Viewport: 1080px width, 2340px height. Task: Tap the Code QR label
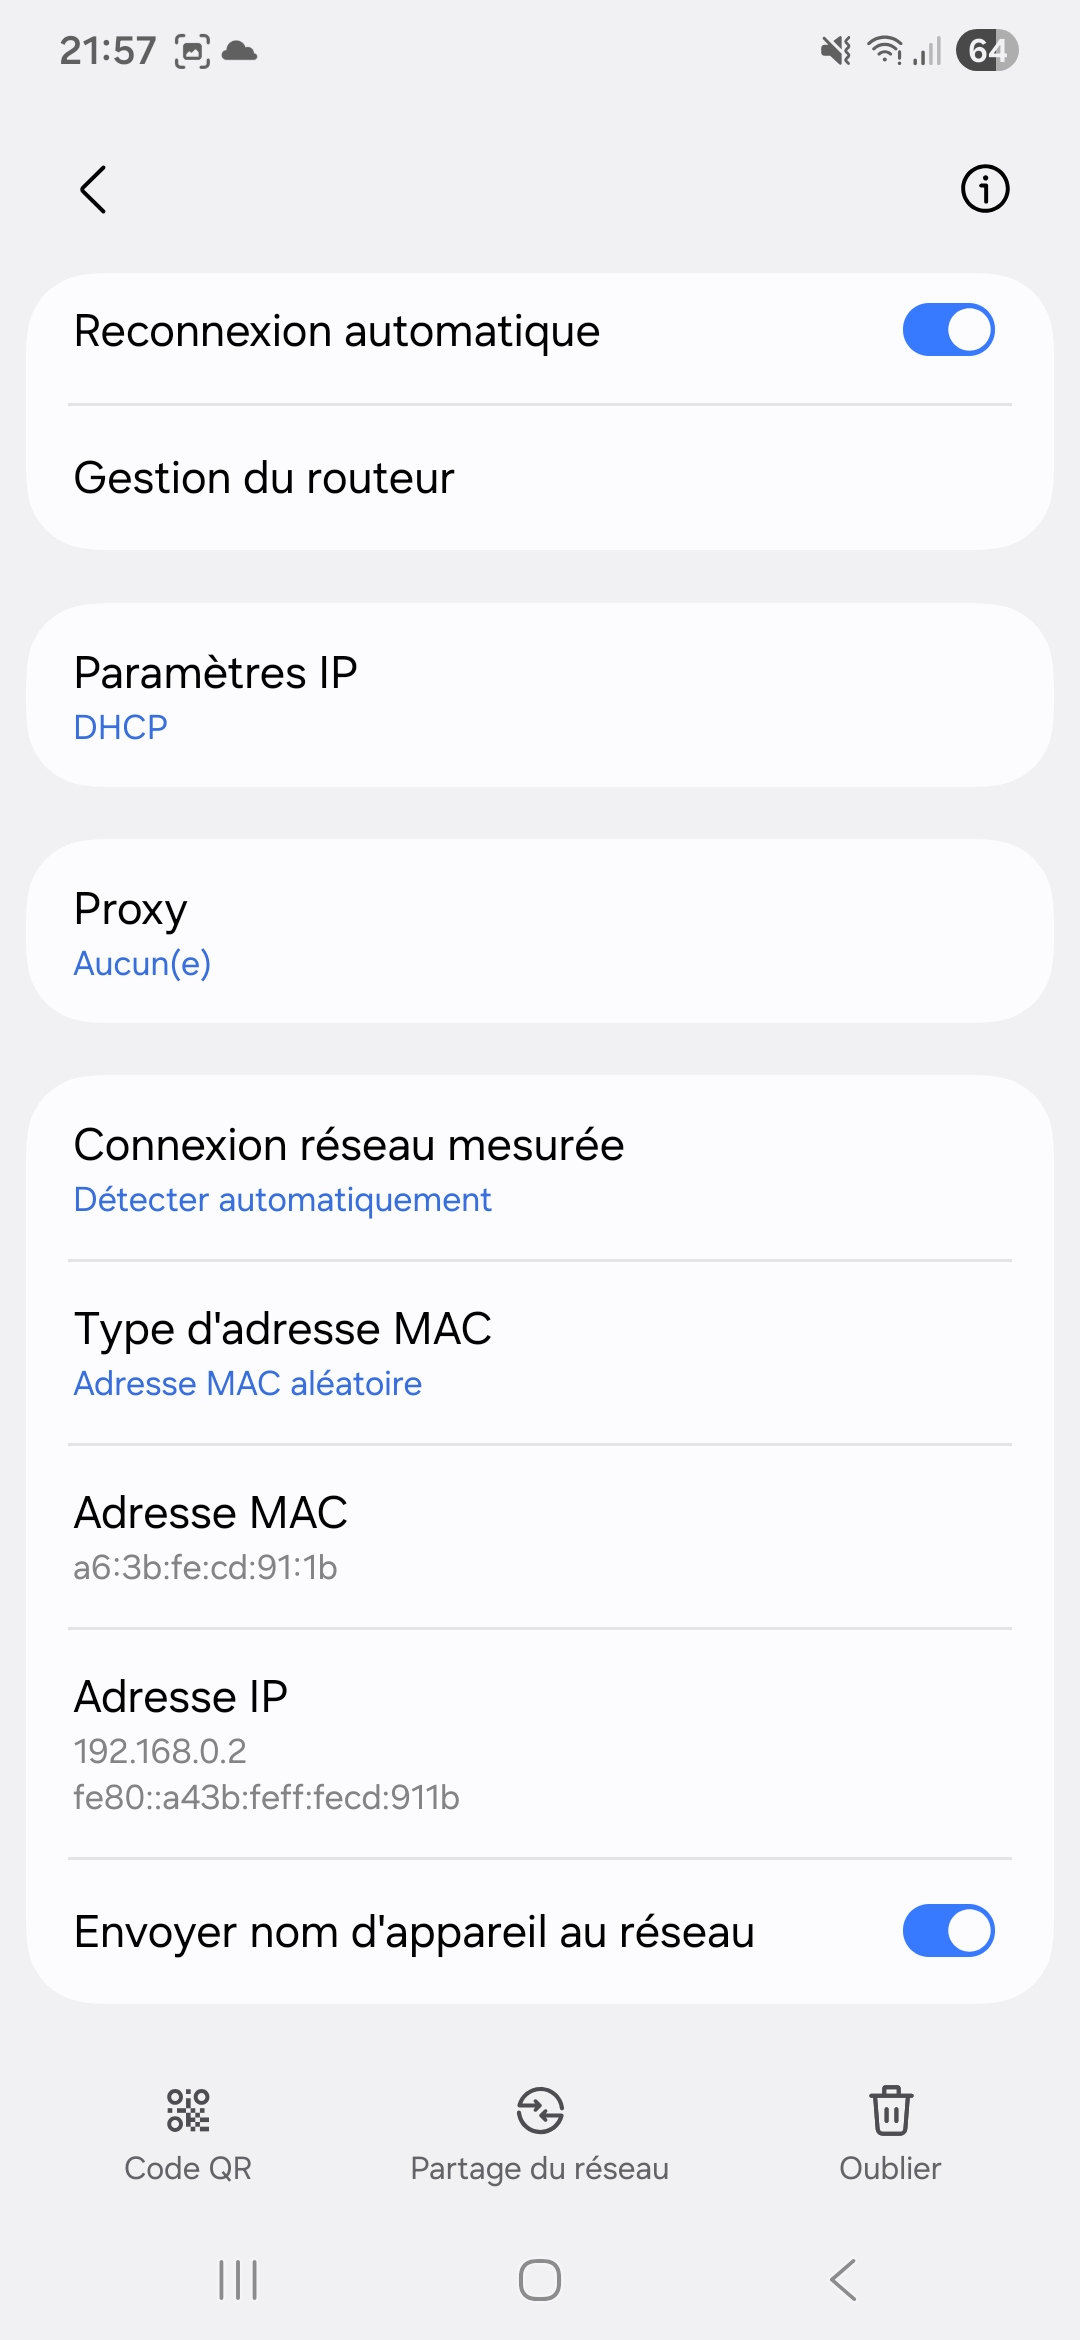click(188, 2168)
